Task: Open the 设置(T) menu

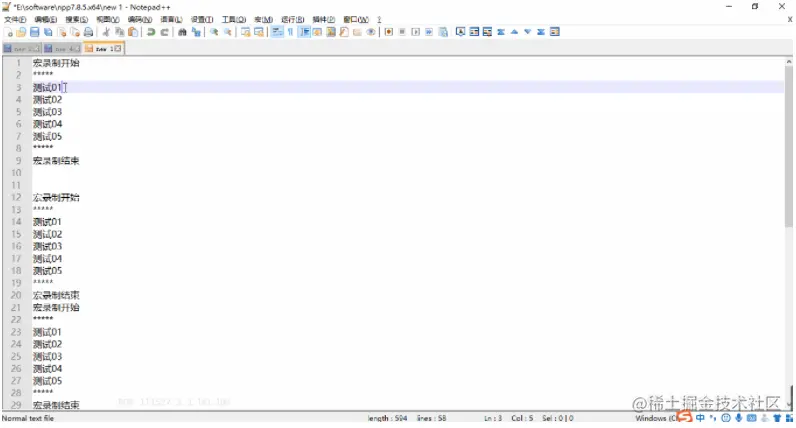Action: pyautogui.click(x=202, y=19)
